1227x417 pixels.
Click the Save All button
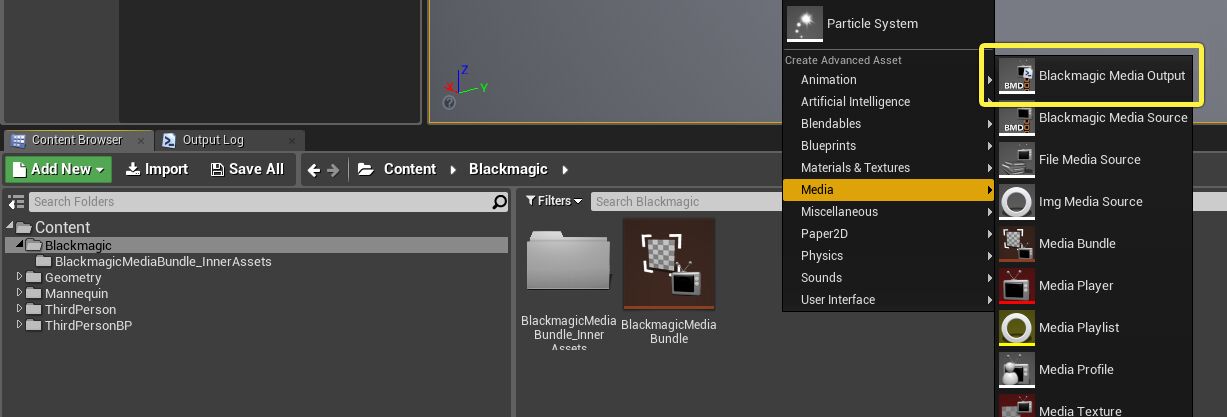pos(247,169)
